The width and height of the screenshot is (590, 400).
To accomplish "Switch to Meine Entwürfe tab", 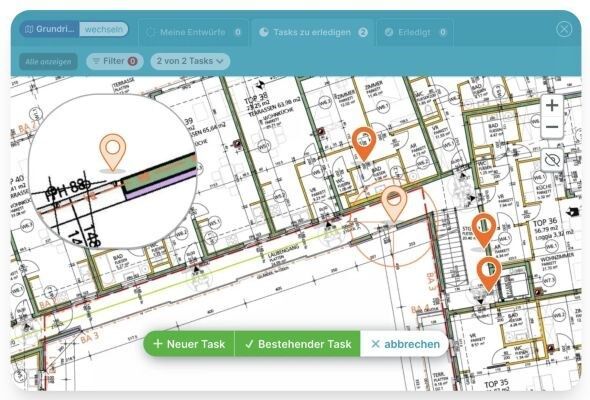I will [193, 32].
